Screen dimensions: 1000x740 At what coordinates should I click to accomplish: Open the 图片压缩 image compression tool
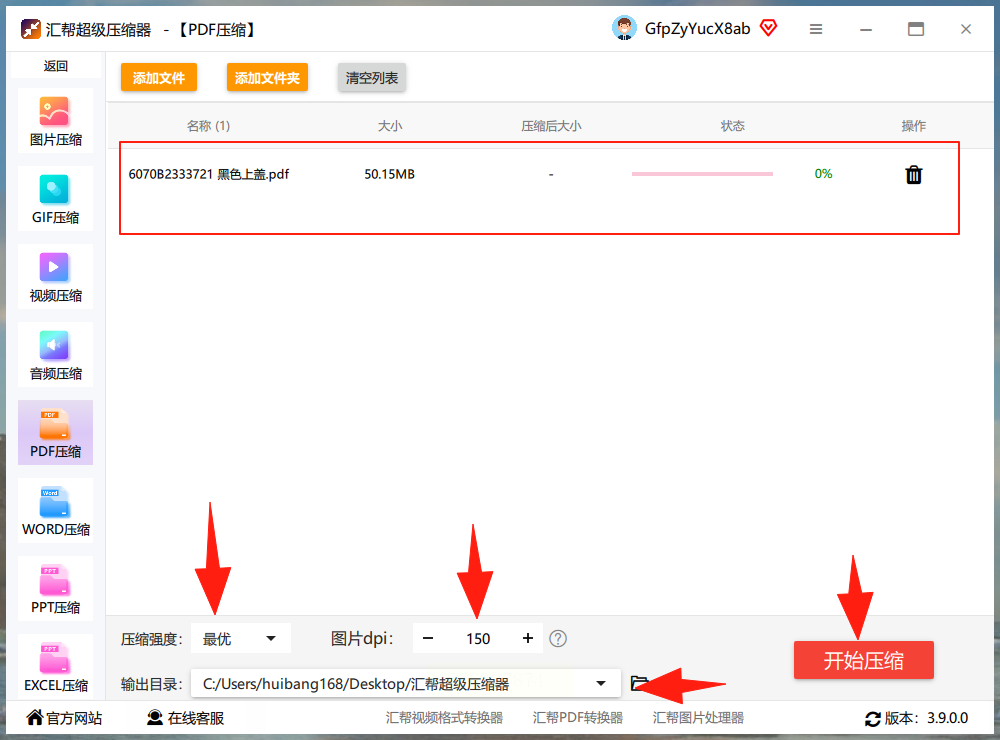click(55, 121)
